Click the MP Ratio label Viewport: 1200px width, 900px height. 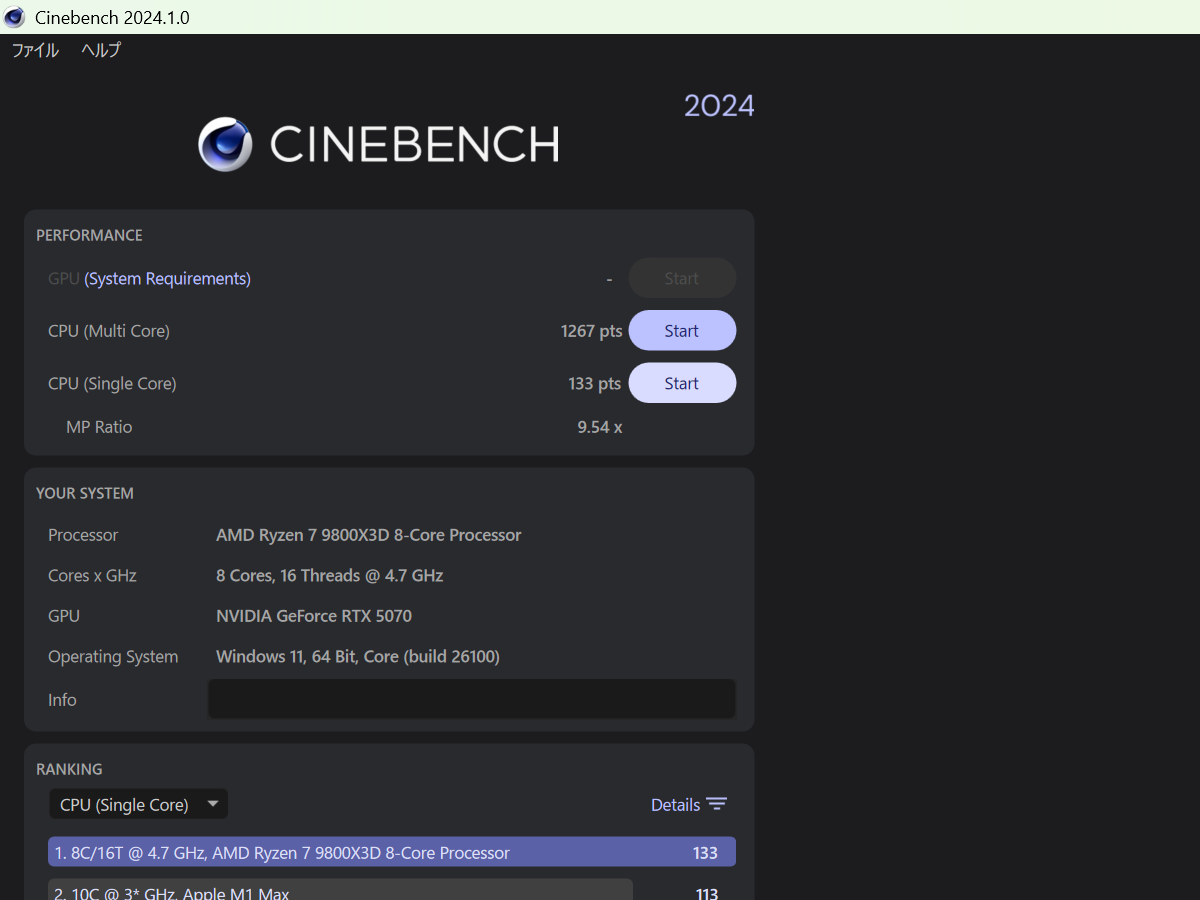(x=99, y=427)
